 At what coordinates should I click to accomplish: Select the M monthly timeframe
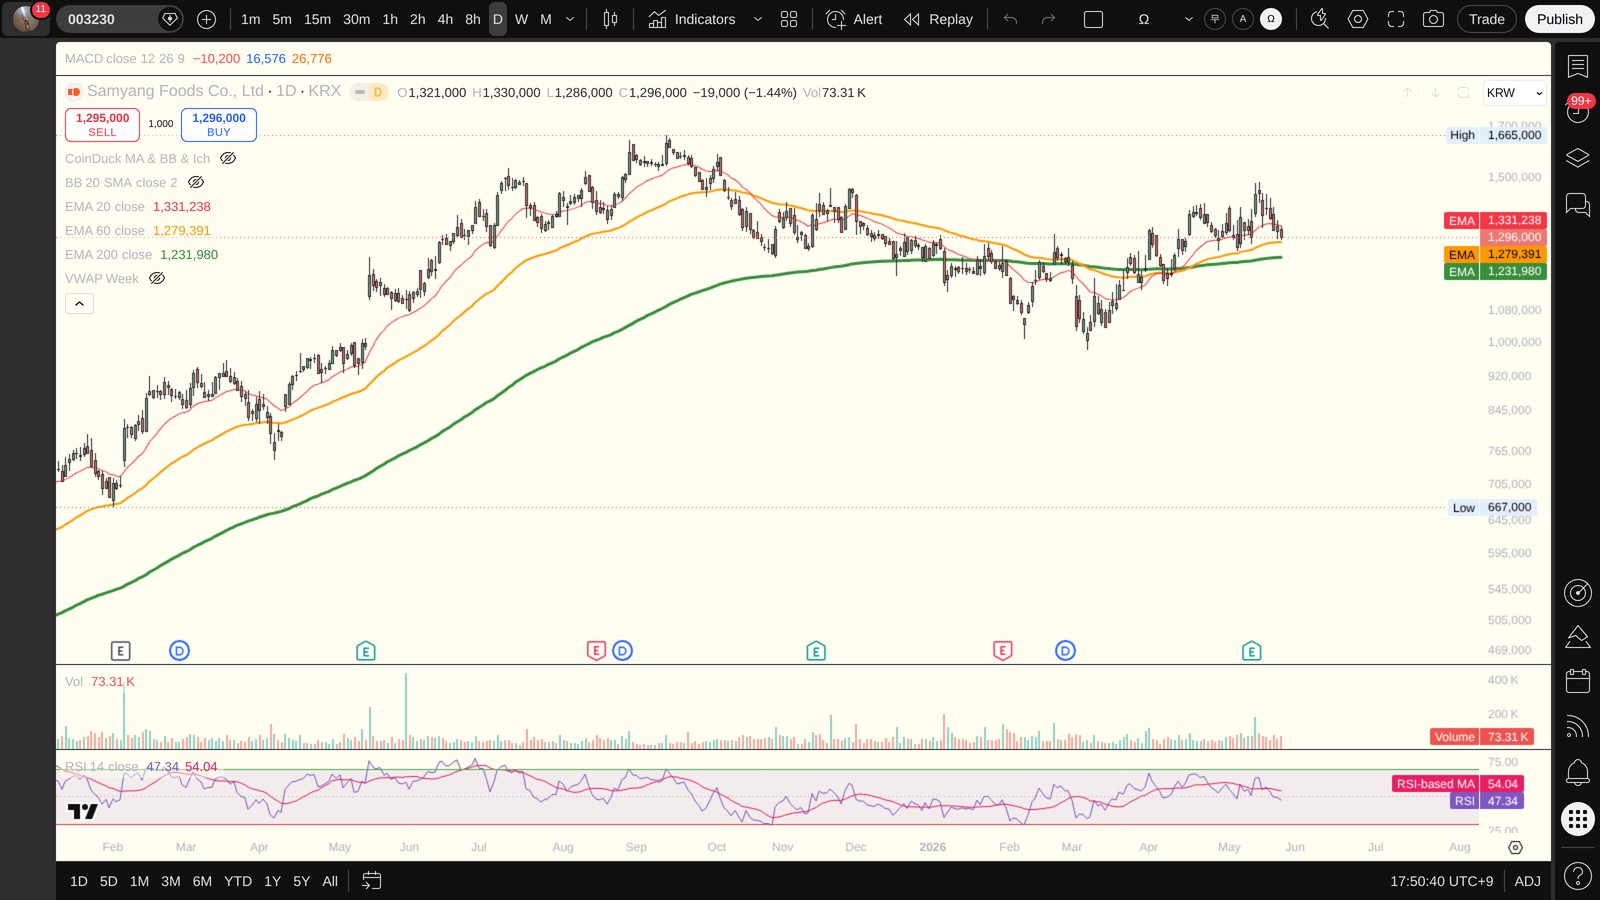click(x=546, y=19)
